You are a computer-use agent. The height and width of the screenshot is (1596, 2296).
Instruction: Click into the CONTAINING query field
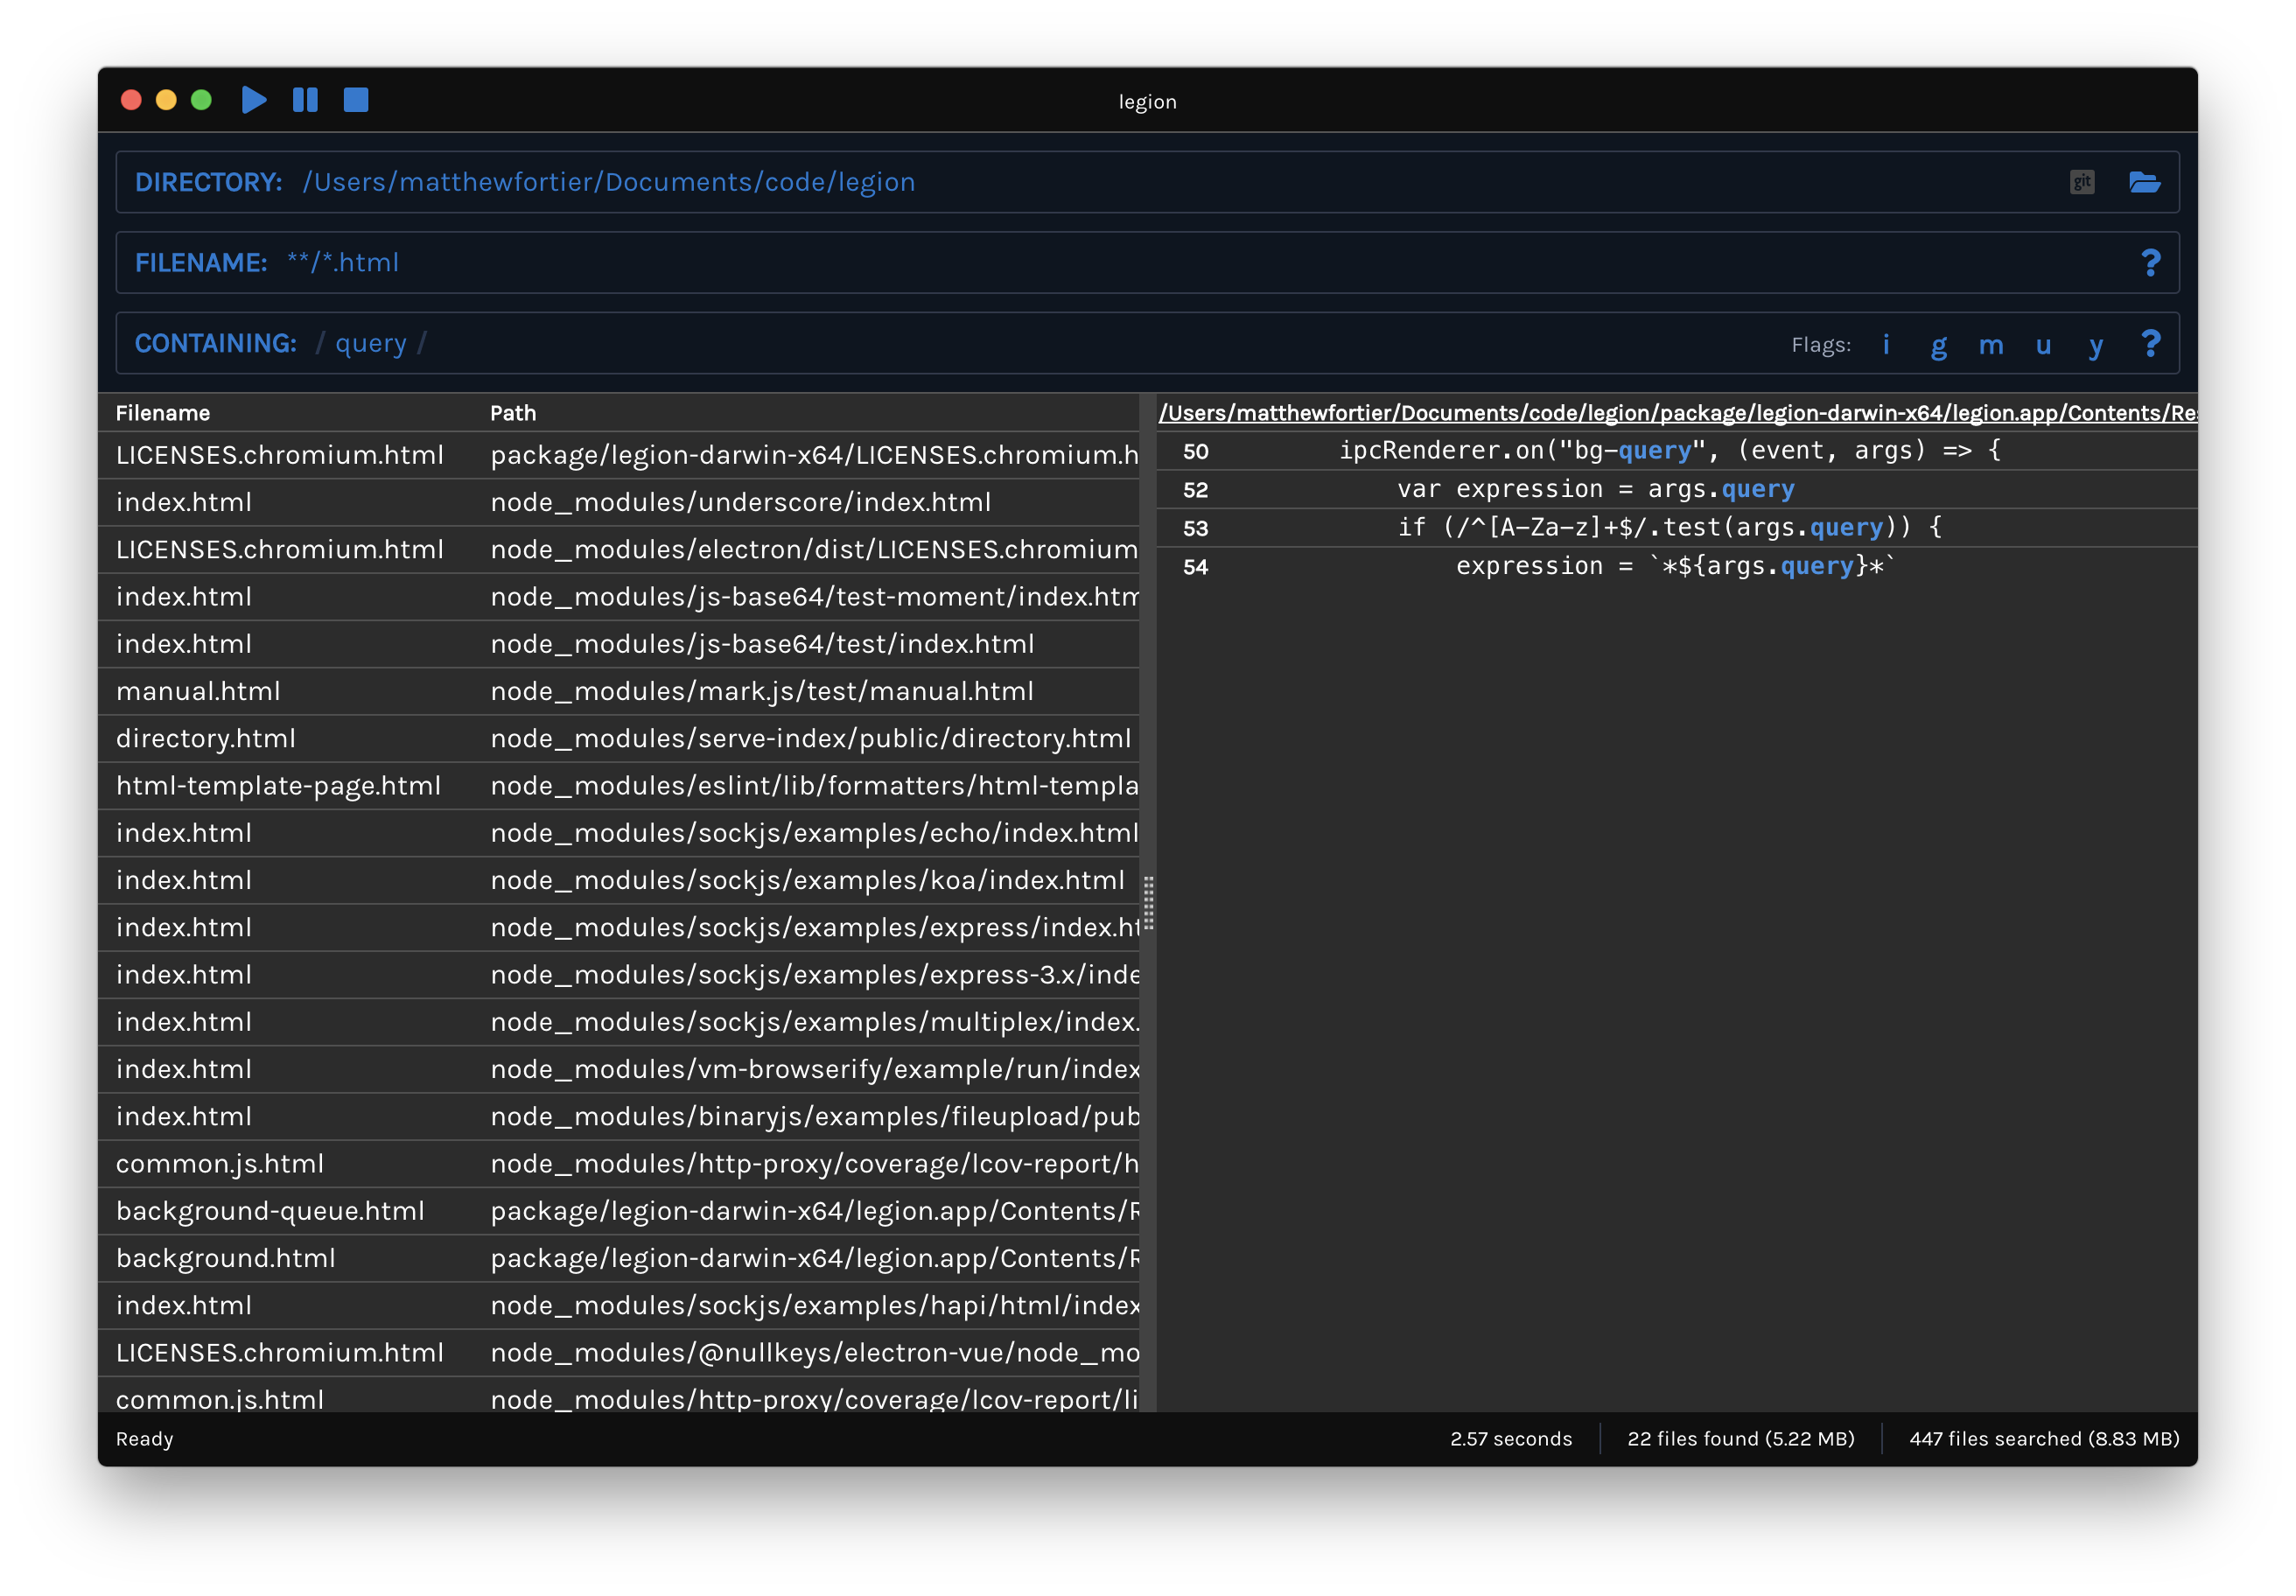click(371, 344)
